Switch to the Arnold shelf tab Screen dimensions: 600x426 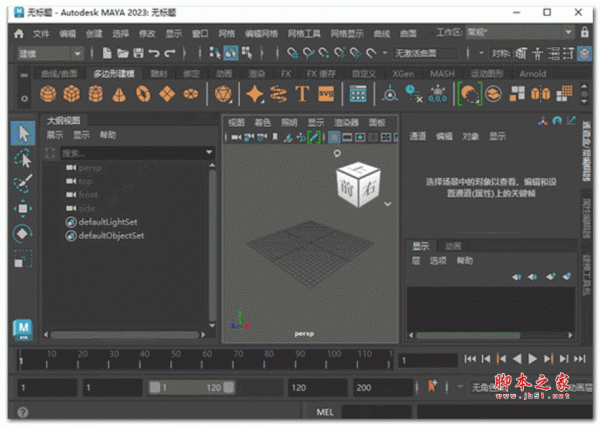[534, 73]
